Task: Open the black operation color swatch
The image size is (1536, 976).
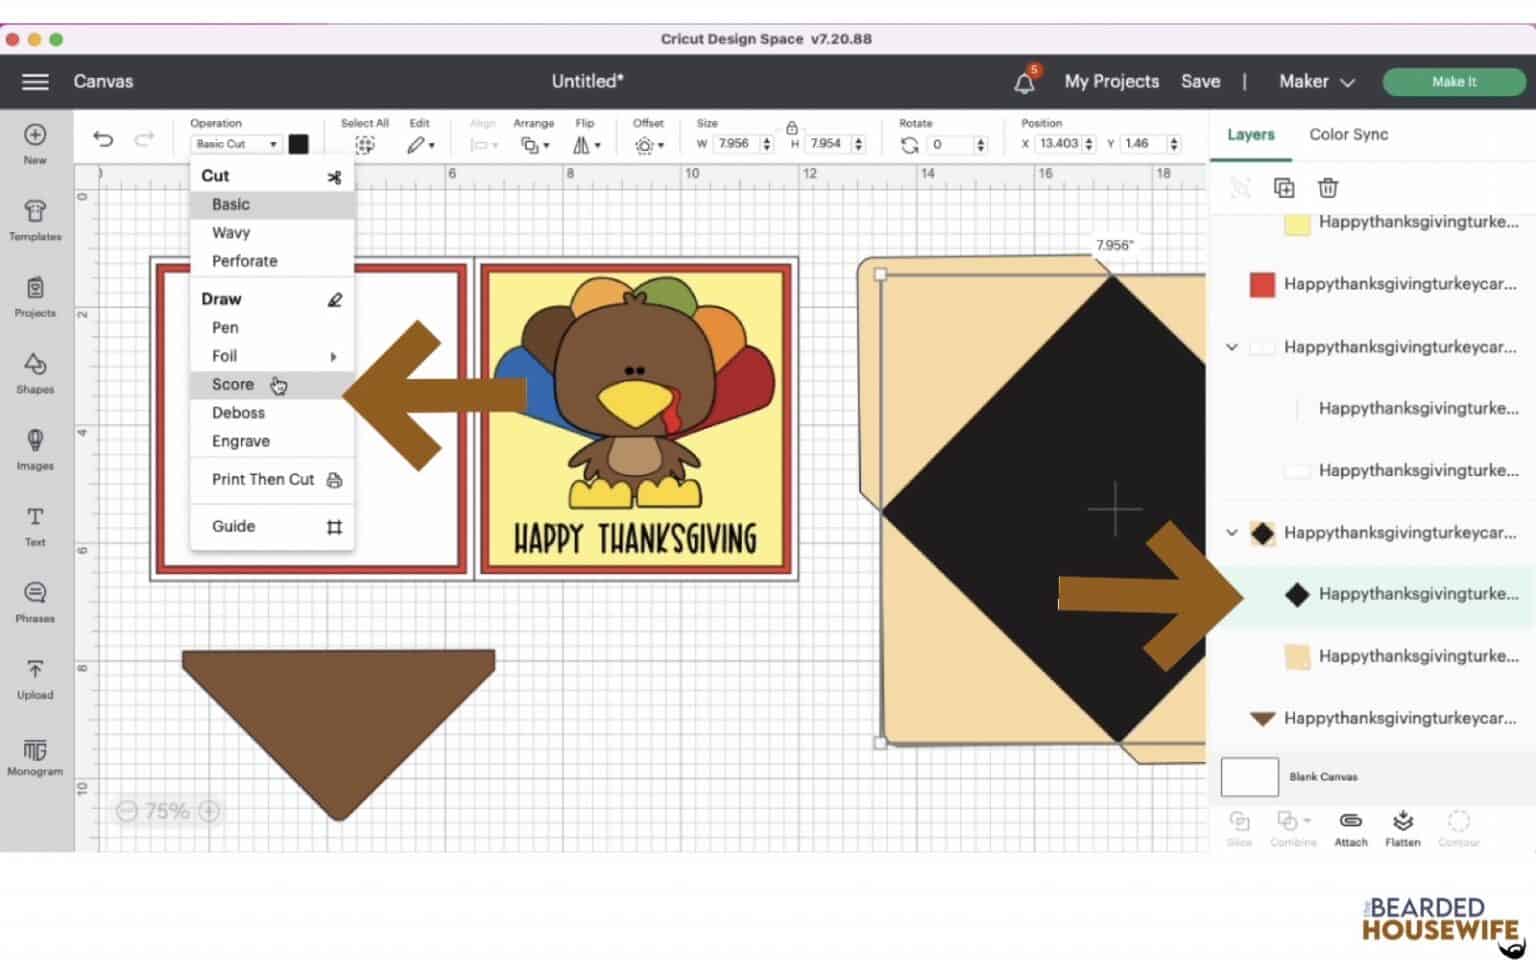Action: (x=298, y=144)
